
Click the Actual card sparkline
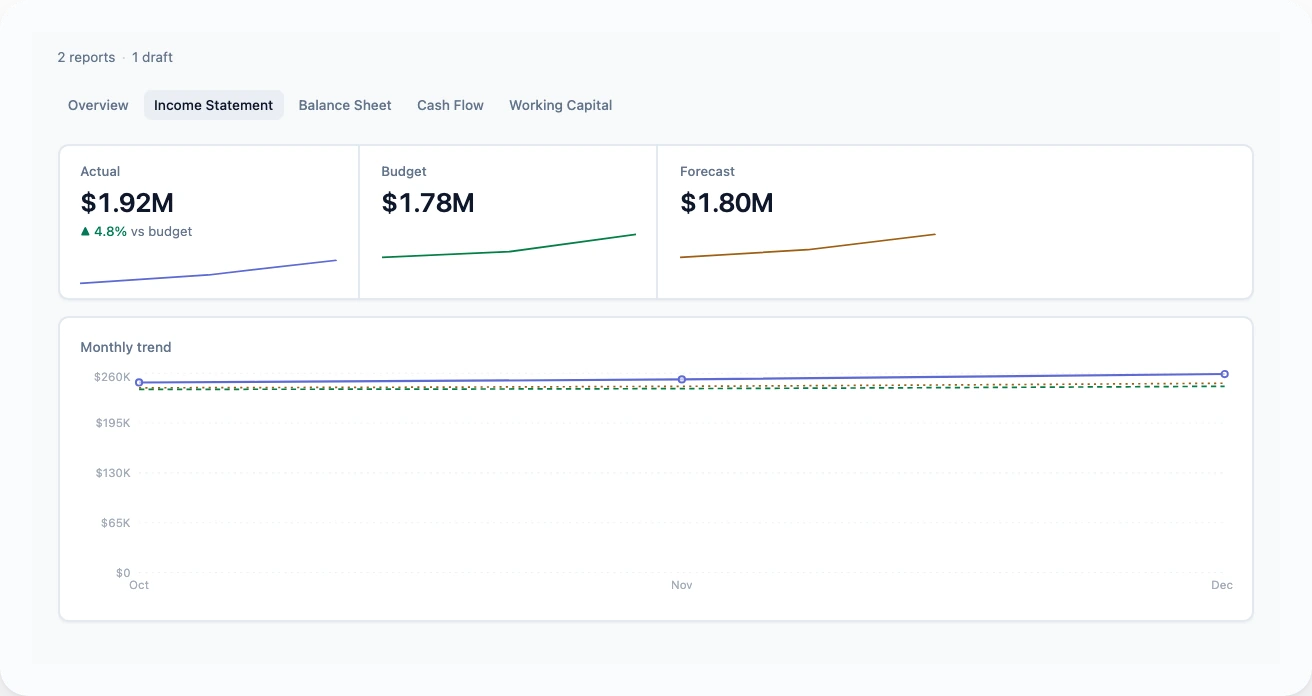208,272
